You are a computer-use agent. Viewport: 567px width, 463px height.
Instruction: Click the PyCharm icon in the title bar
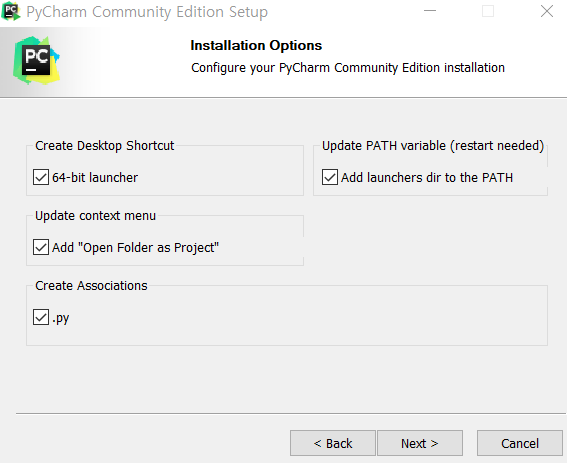10,11
